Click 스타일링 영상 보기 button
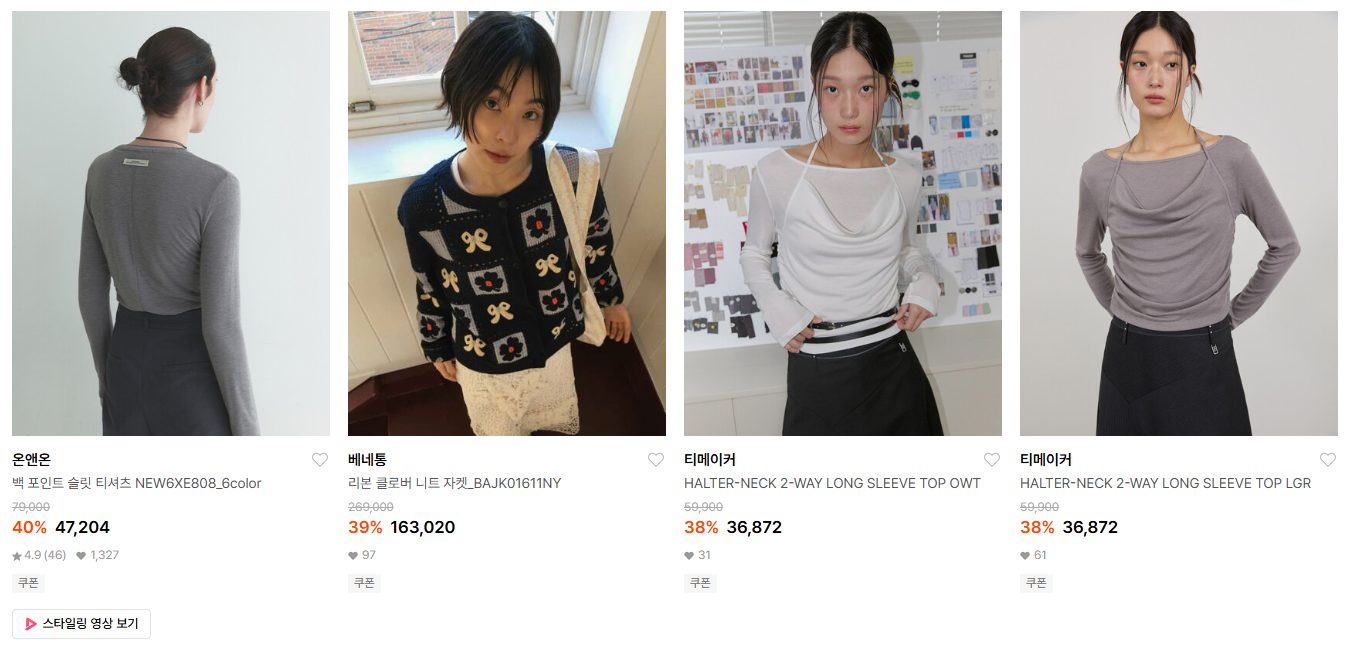This screenshot has height=655, width=1348. [x=81, y=624]
